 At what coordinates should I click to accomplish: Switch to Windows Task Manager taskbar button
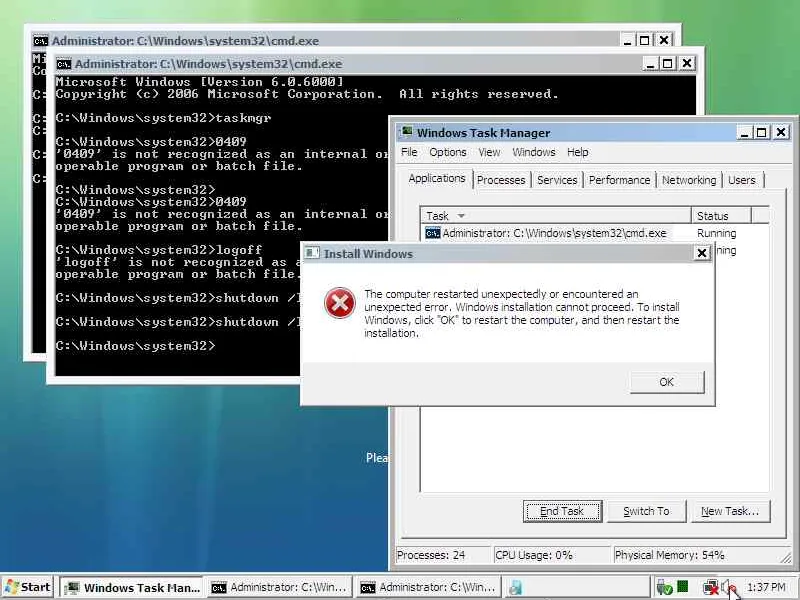pyautogui.click(x=134, y=588)
